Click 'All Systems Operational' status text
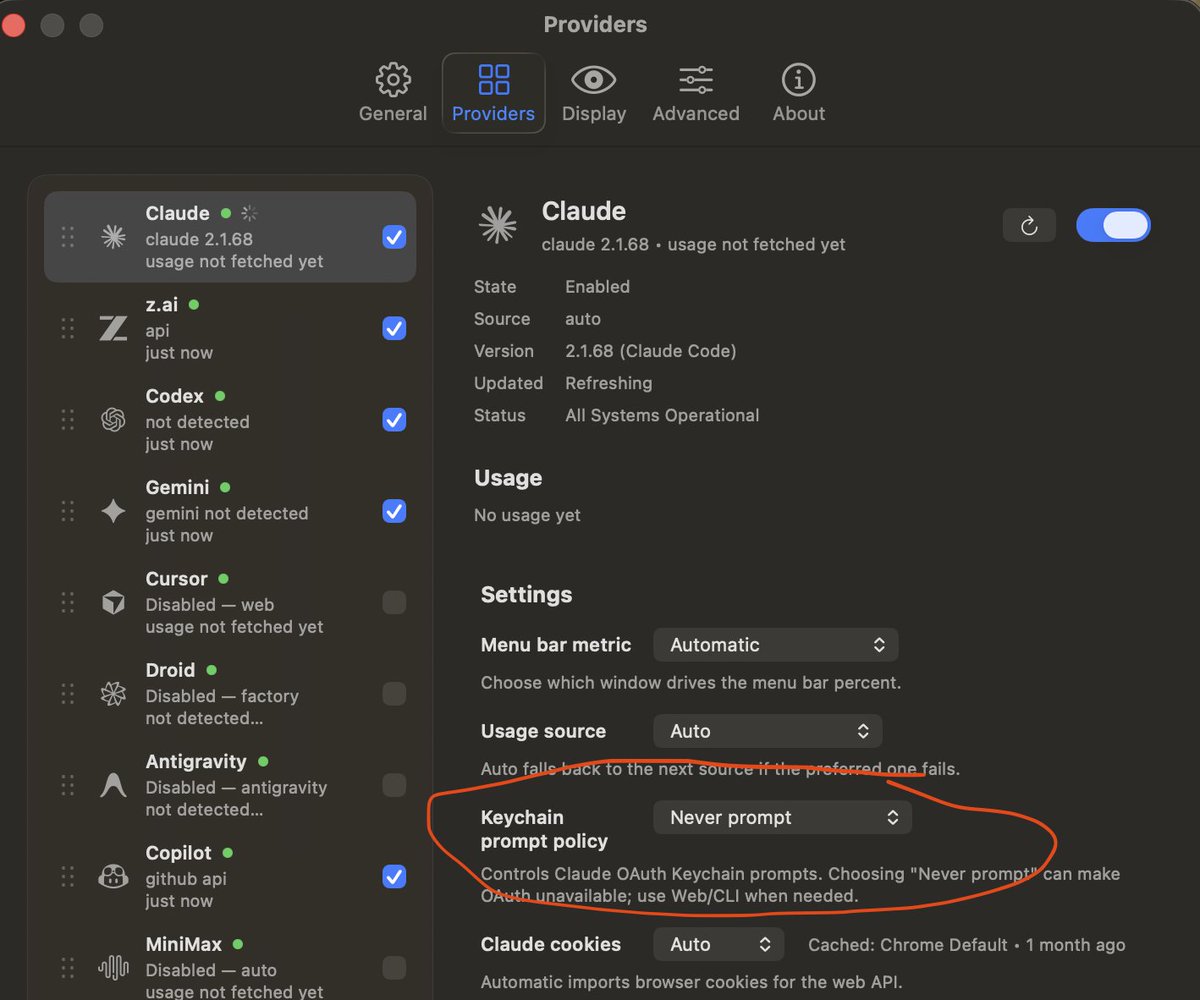1200x1000 pixels. pos(662,415)
